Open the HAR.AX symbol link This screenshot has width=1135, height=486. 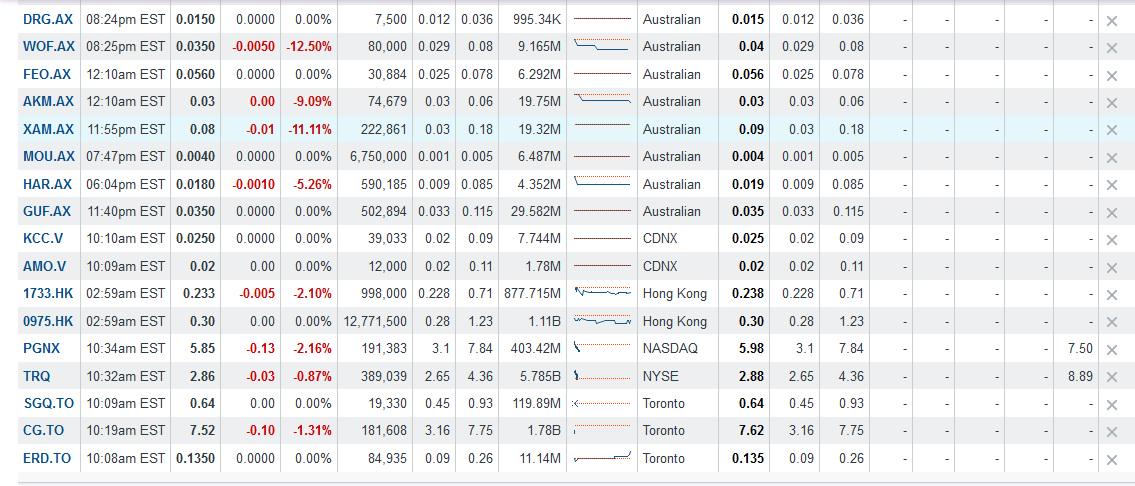(x=48, y=184)
